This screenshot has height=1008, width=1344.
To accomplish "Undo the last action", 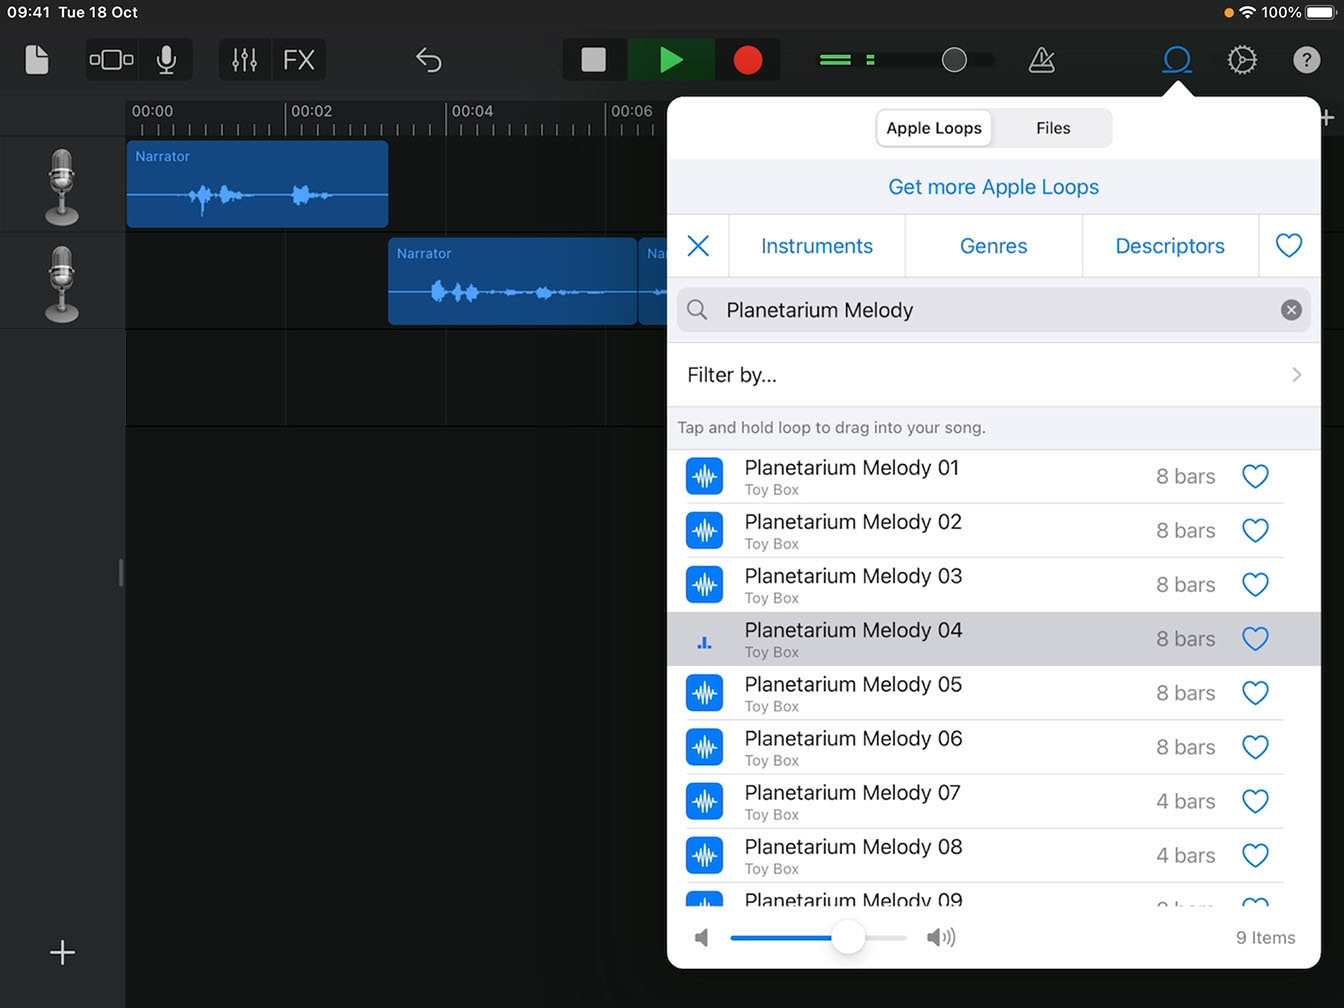I will pos(428,60).
